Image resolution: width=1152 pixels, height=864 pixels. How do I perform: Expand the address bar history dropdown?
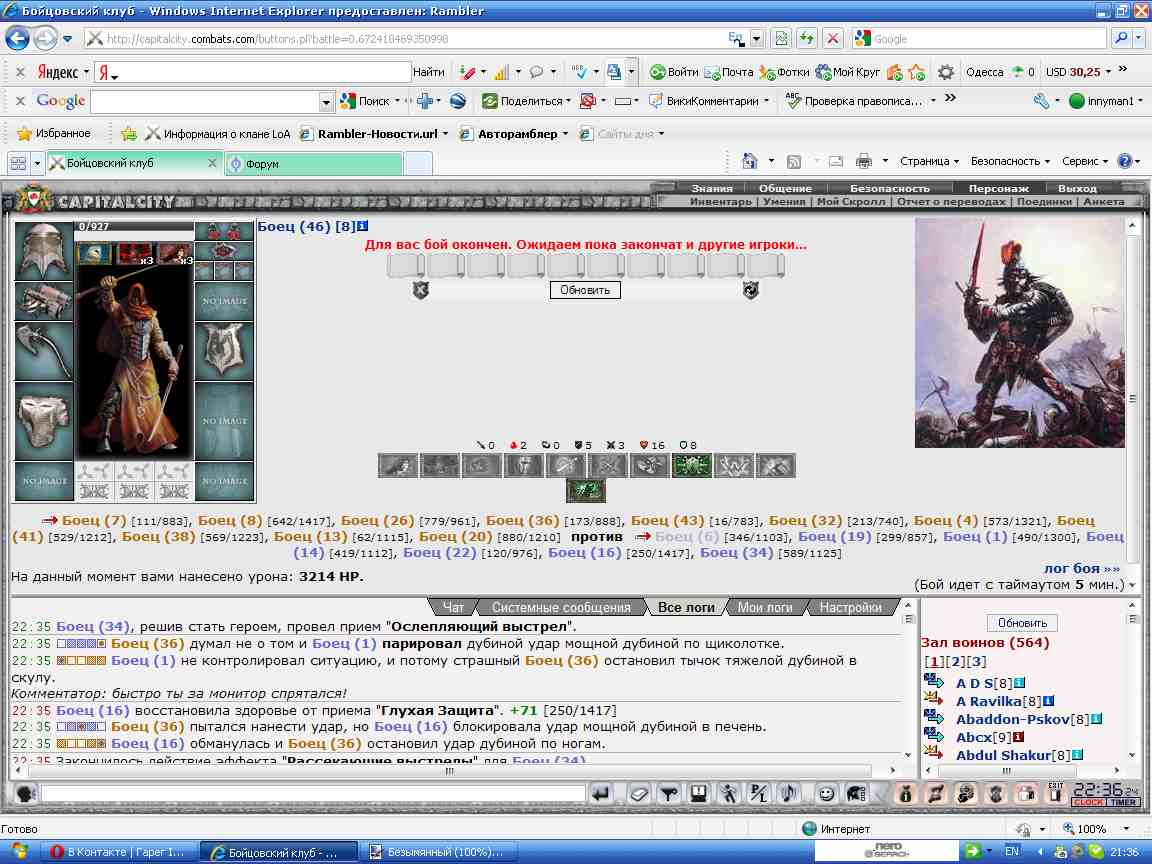(757, 38)
